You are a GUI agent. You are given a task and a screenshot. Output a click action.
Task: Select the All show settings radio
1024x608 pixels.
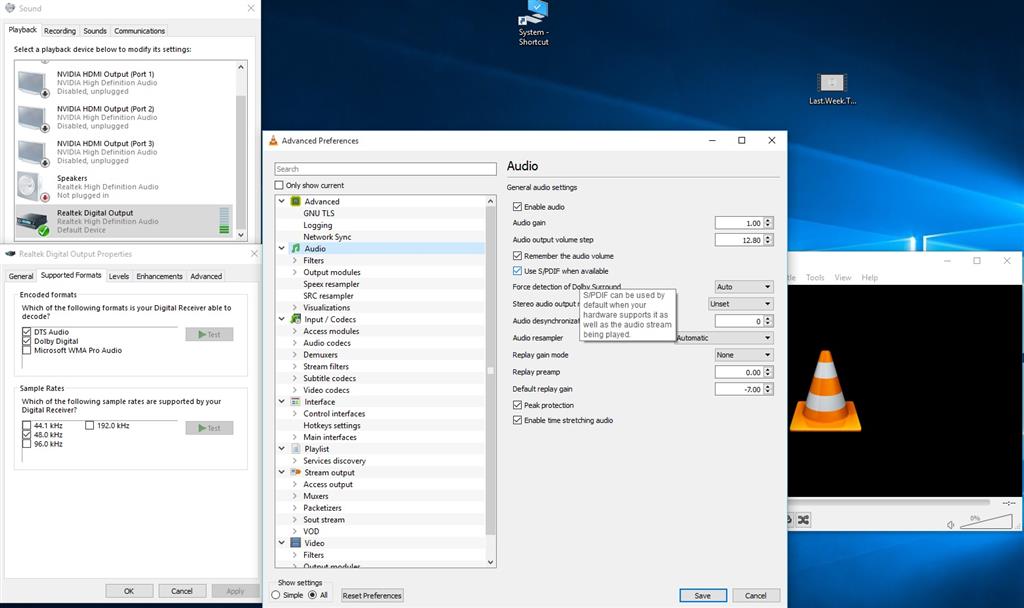pyautogui.click(x=313, y=595)
